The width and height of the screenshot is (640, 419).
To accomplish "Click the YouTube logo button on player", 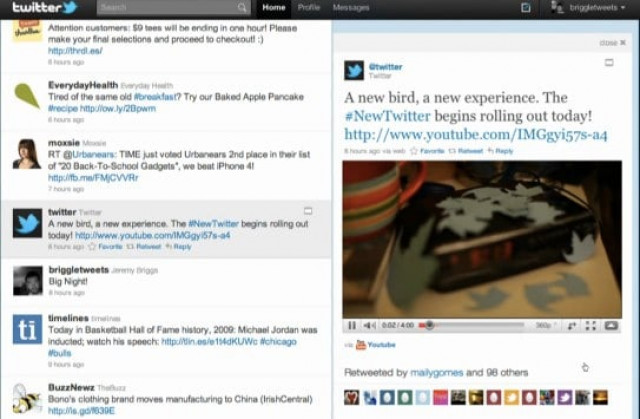I will click(x=611, y=325).
